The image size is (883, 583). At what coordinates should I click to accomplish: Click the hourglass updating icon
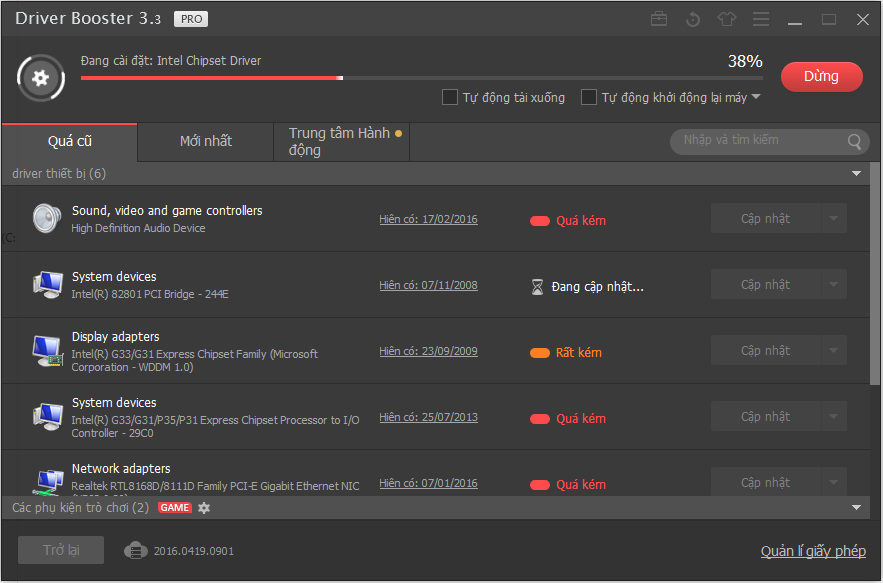537,287
